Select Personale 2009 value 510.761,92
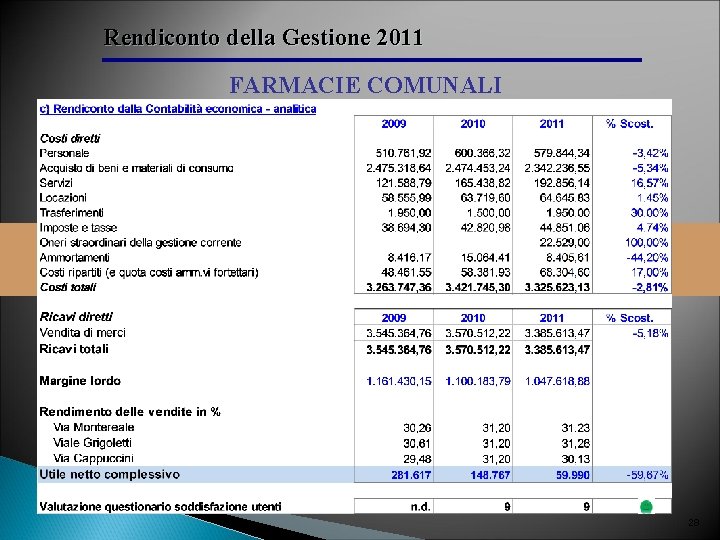Screen dimensions: 720x540 coord(403,153)
